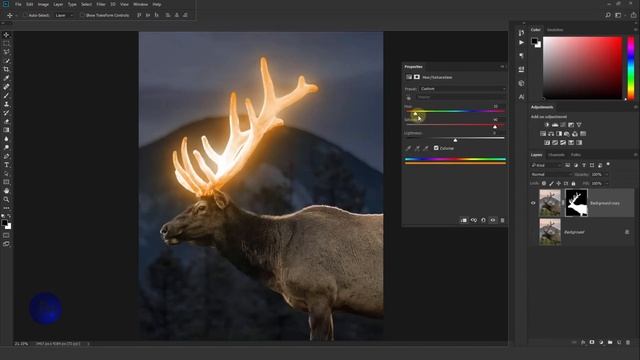Add a Brightness/Contrast adjustment
Image resolution: width=640 pixels, height=360 pixels.
[547, 125]
